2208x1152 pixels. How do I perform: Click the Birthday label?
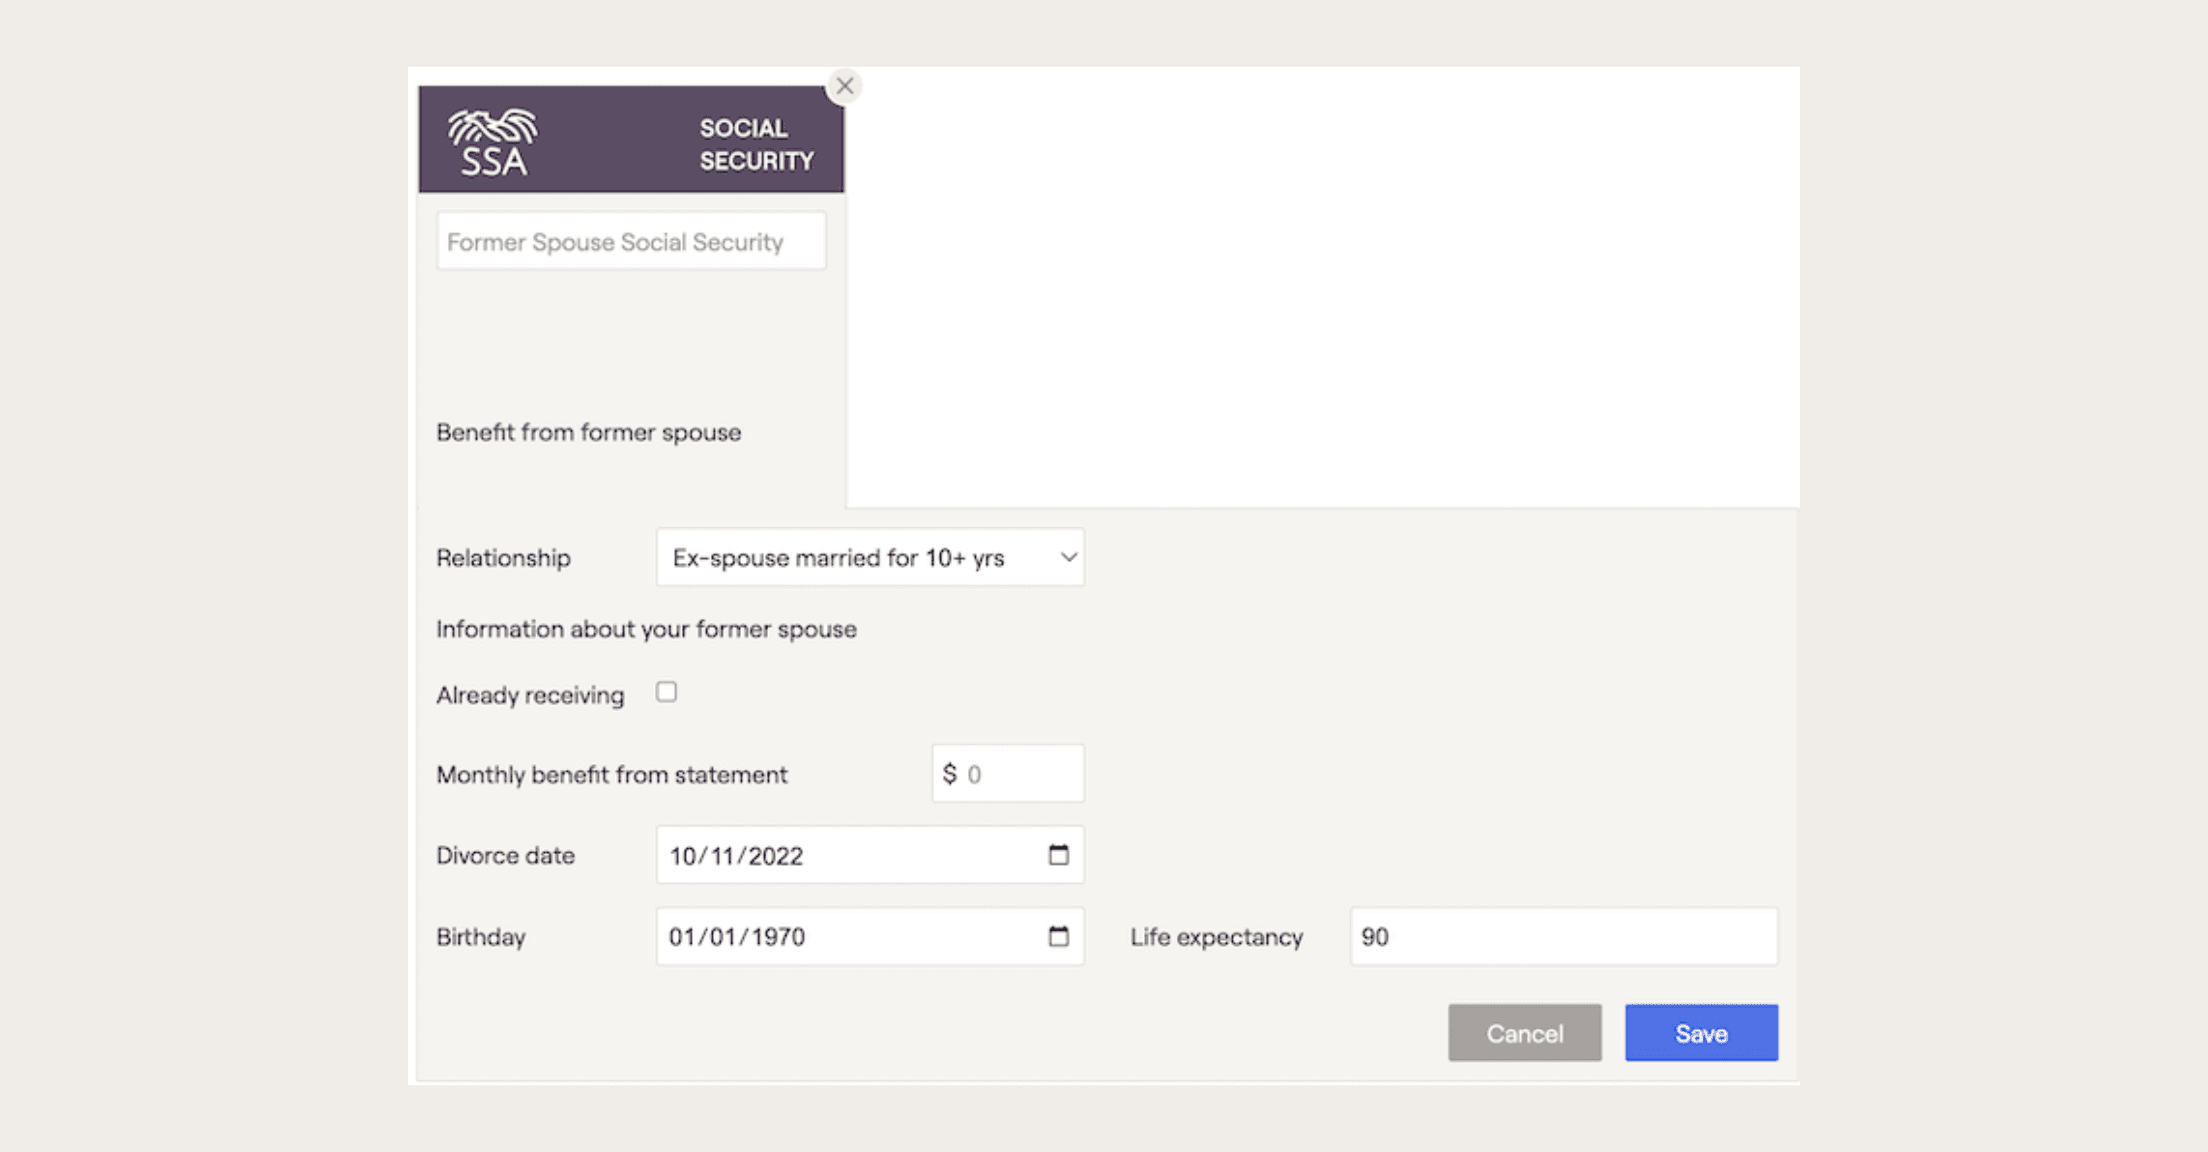tap(480, 937)
